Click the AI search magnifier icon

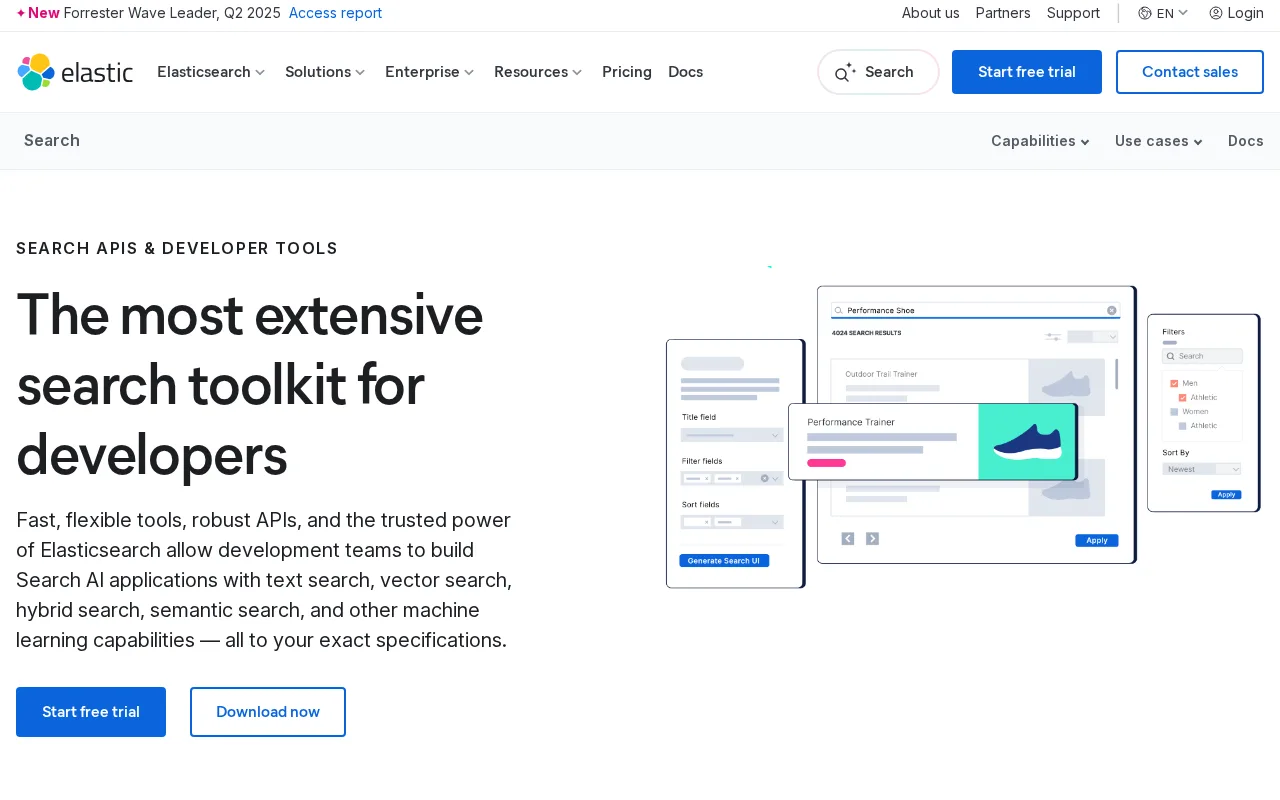click(x=845, y=72)
